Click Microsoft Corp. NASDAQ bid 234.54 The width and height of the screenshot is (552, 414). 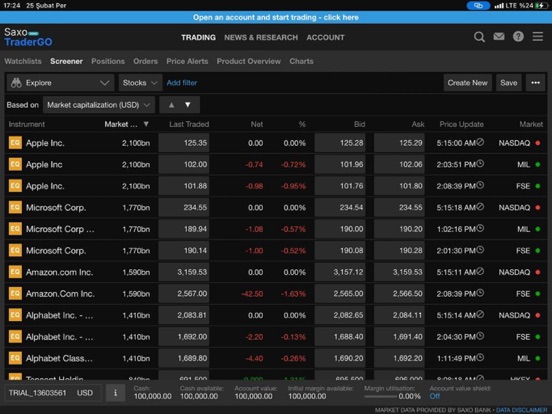click(340, 207)
